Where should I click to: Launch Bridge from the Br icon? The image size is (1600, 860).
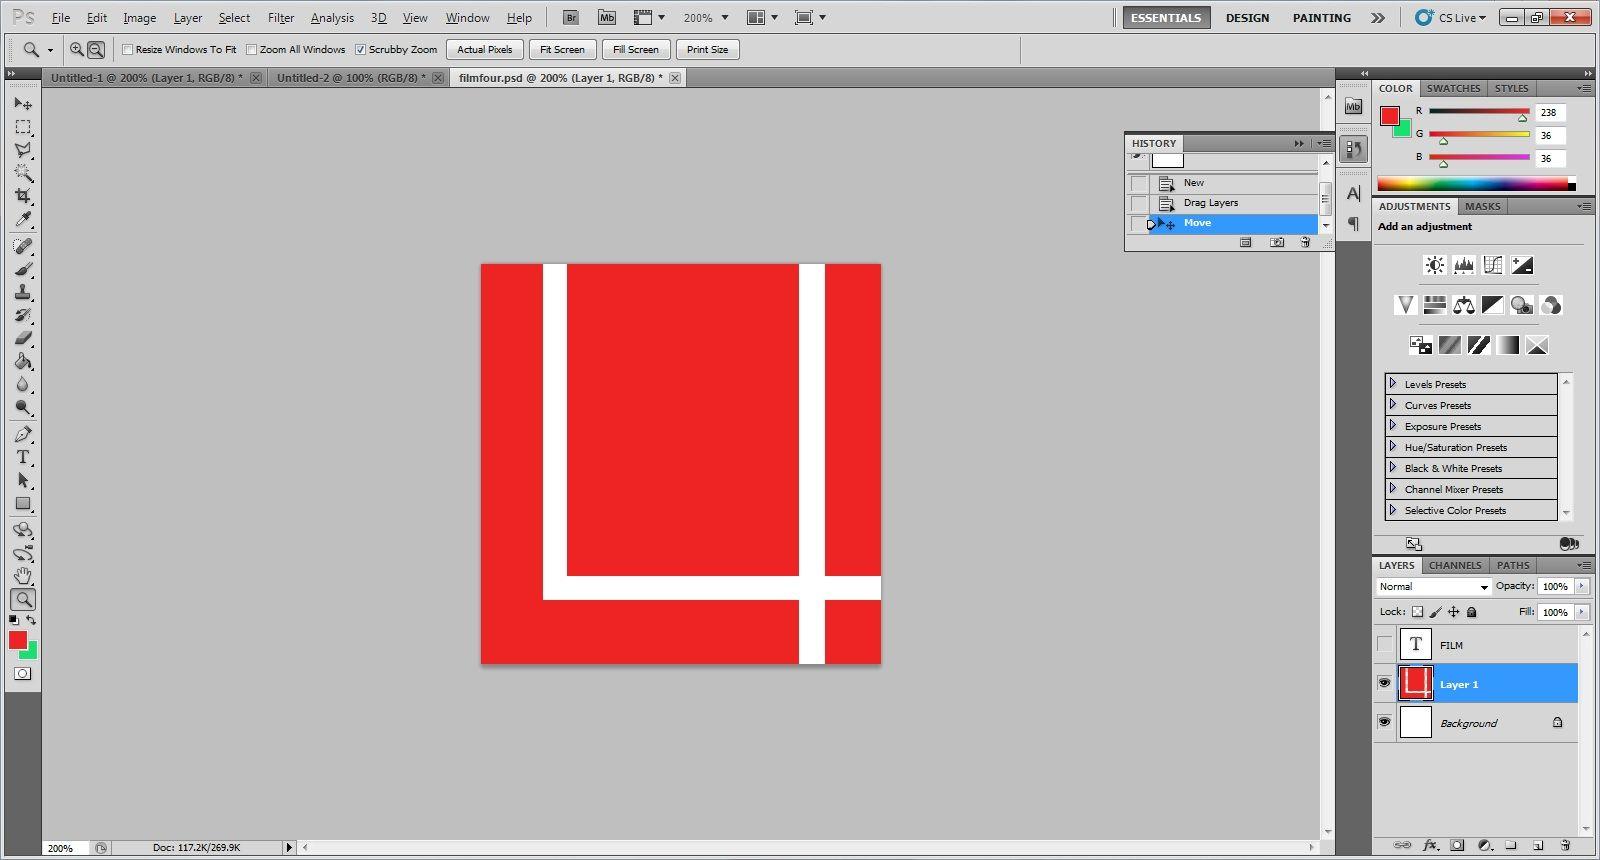pyautogui.click(x=570, y=17)
